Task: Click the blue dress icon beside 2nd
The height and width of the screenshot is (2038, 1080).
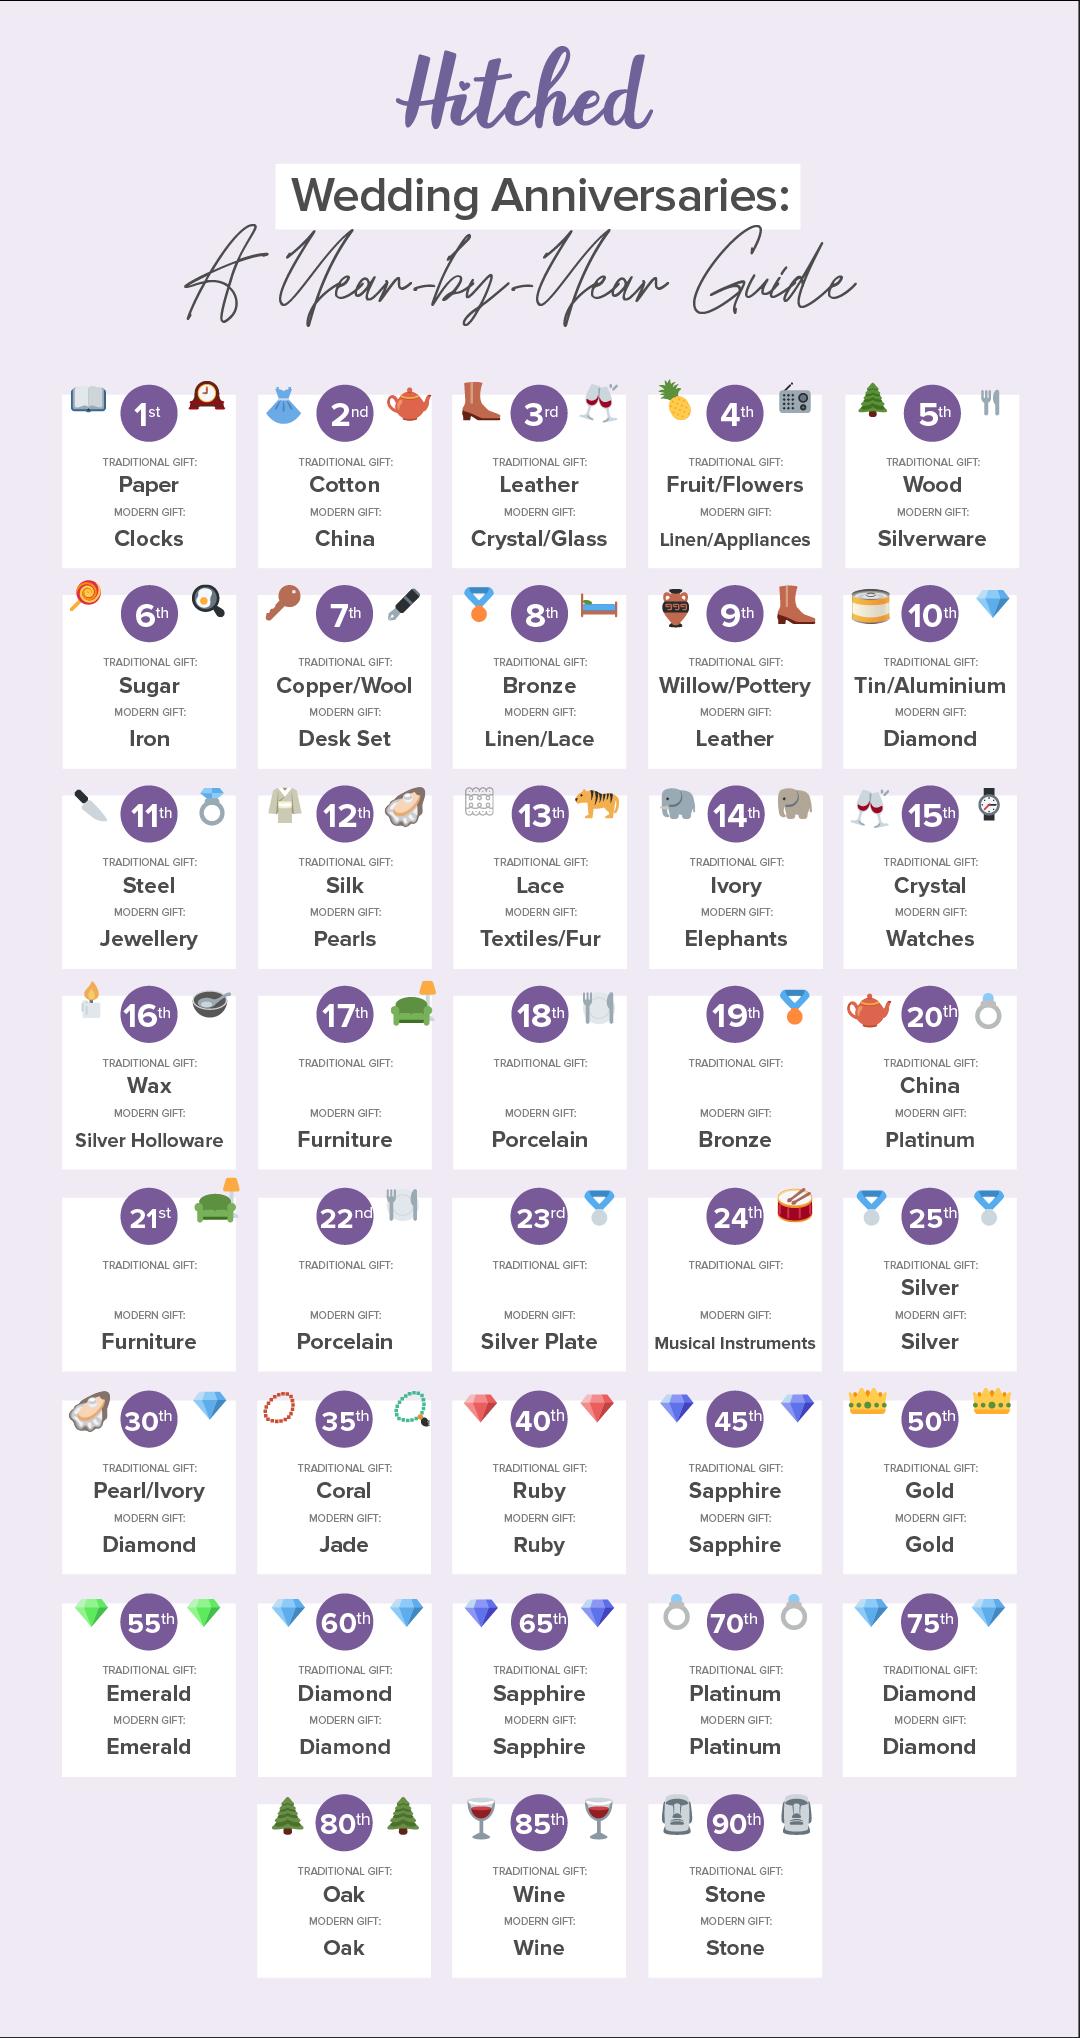Action: point(284,405)
